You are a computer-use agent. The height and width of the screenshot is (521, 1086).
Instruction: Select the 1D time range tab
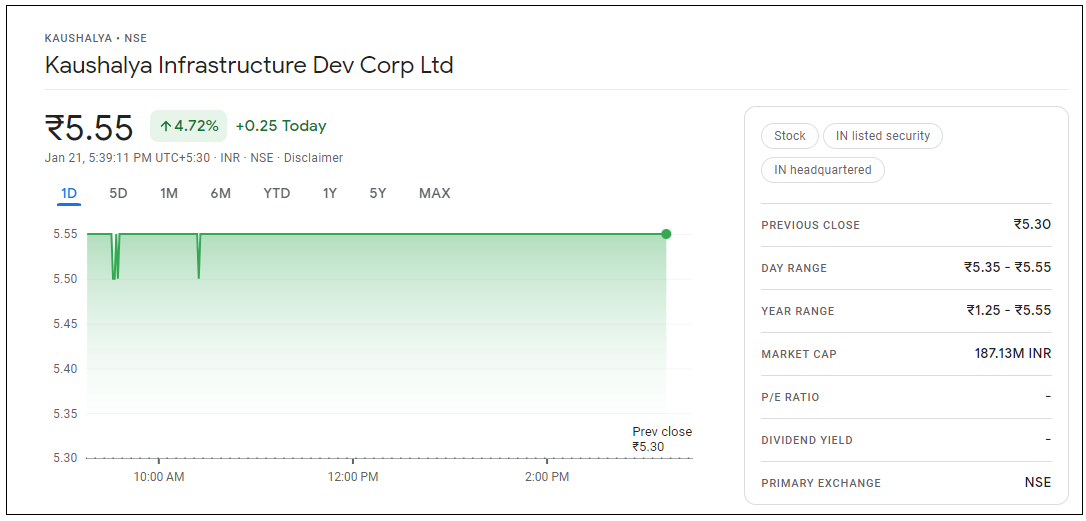[69, 193]
